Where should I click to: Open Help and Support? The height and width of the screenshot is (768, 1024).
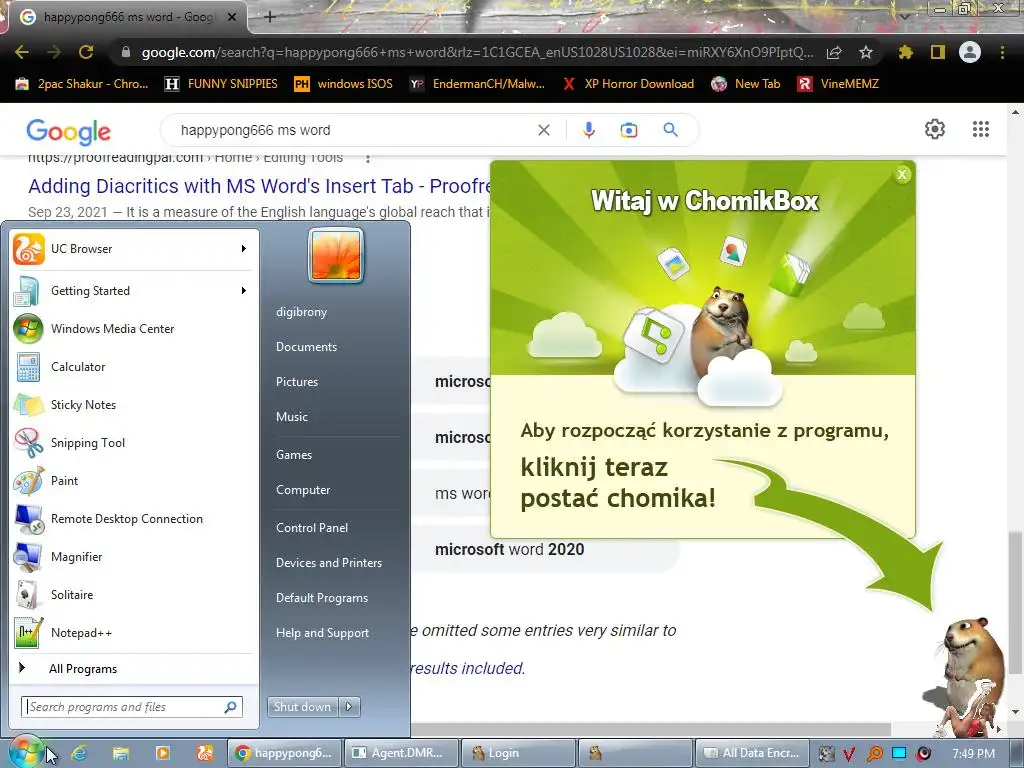(322, 633)
